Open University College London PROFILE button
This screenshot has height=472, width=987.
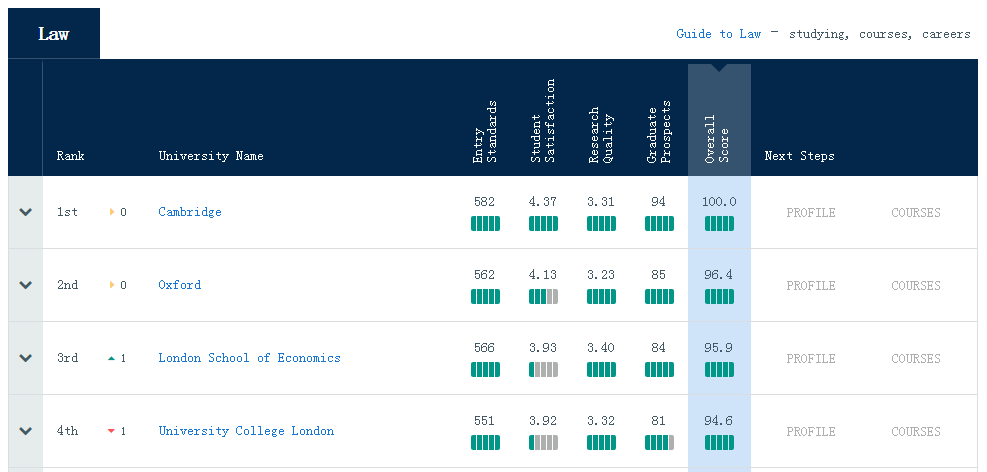click(811, 432)
